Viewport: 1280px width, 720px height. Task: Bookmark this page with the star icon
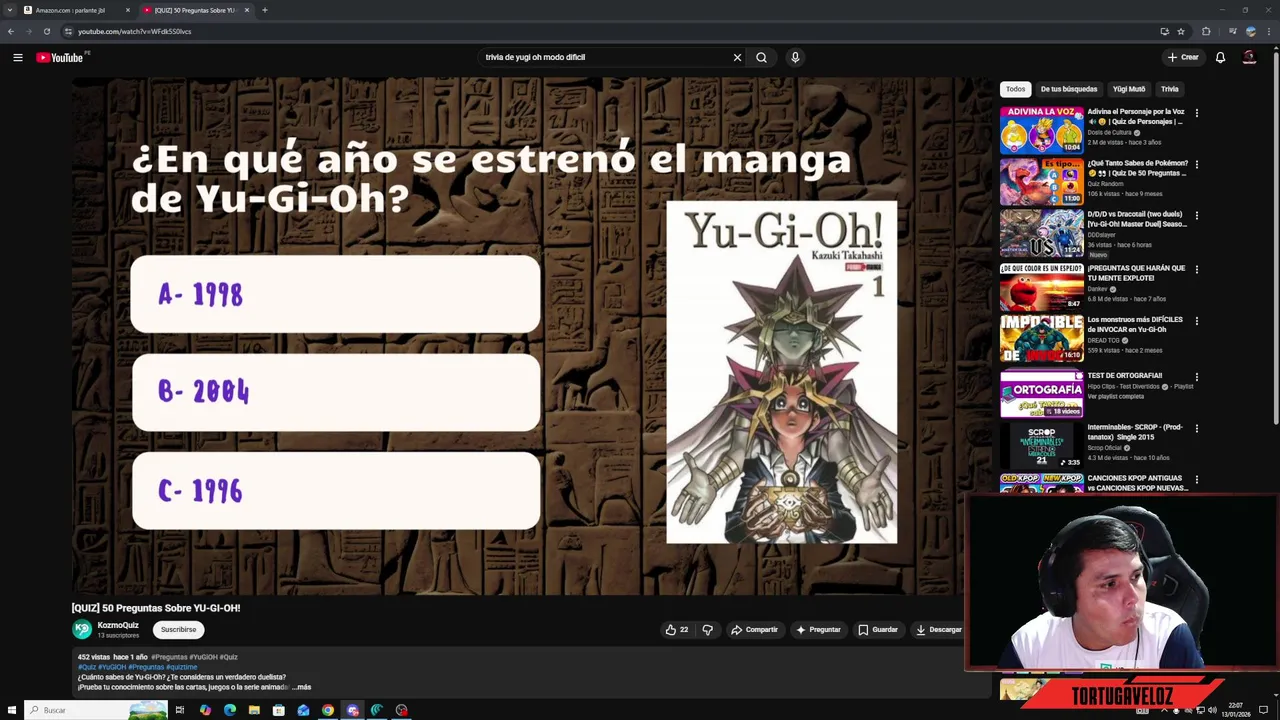coord(1181,31)
